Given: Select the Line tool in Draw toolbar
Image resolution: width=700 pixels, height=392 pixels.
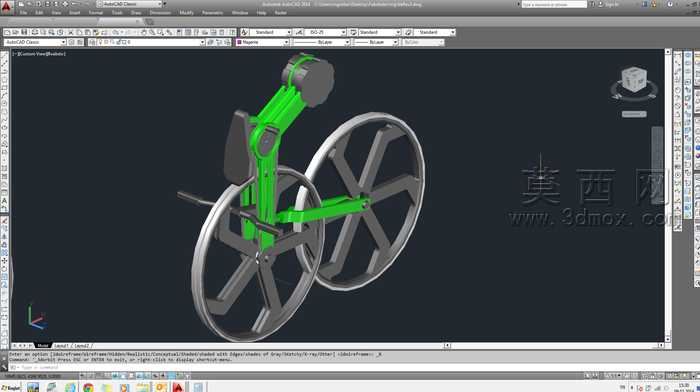Looking at the screenshot, I should tap(4, 55).
